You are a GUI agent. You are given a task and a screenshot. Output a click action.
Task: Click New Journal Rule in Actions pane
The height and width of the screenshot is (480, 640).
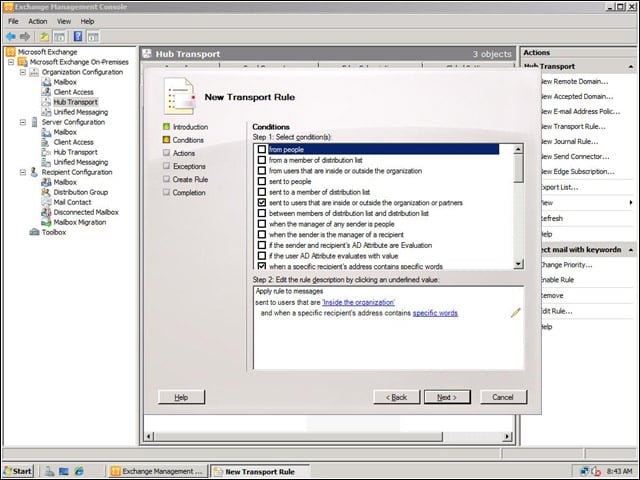point(569,141)
